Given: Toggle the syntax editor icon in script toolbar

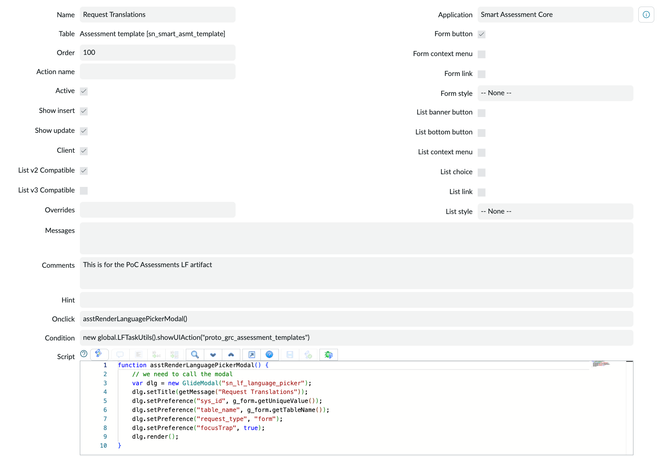Looking at the screenshot, I should pos(98,354).
